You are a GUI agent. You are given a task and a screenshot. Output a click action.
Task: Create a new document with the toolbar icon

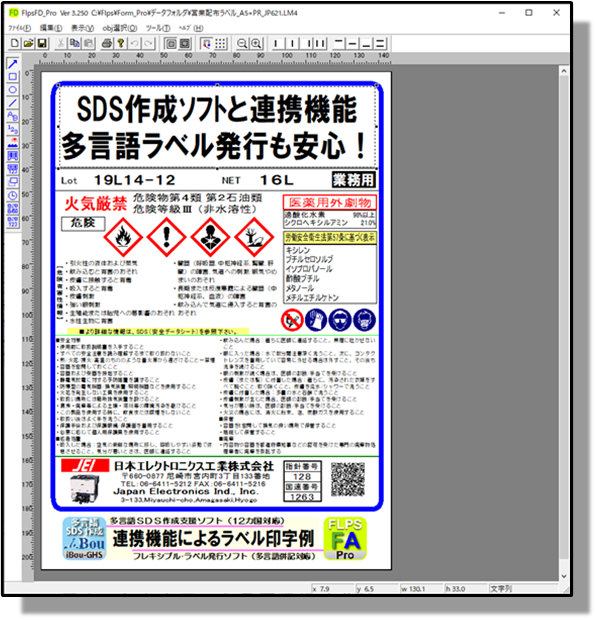pos(15,43)
